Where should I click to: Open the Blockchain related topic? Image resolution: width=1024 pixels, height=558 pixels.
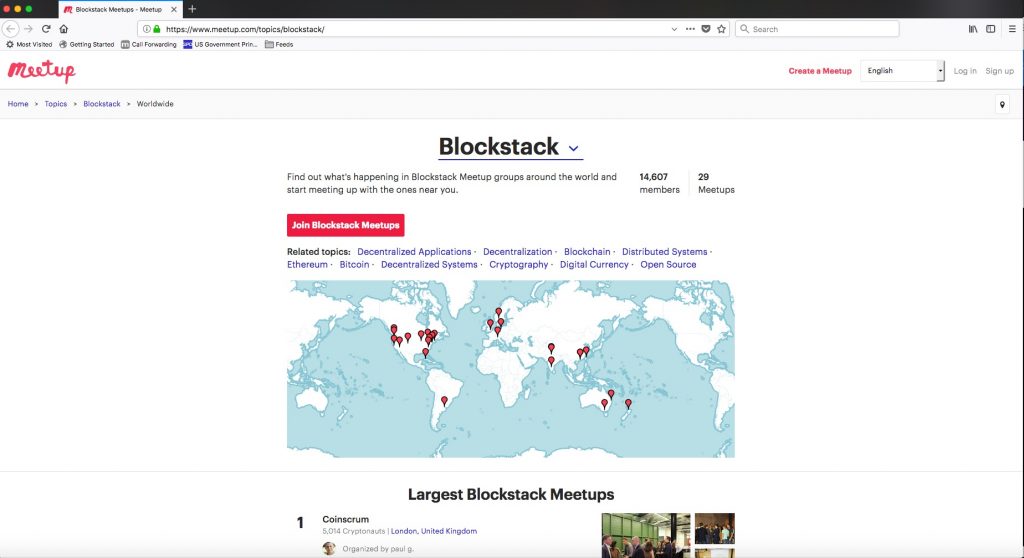coord(587,252)
